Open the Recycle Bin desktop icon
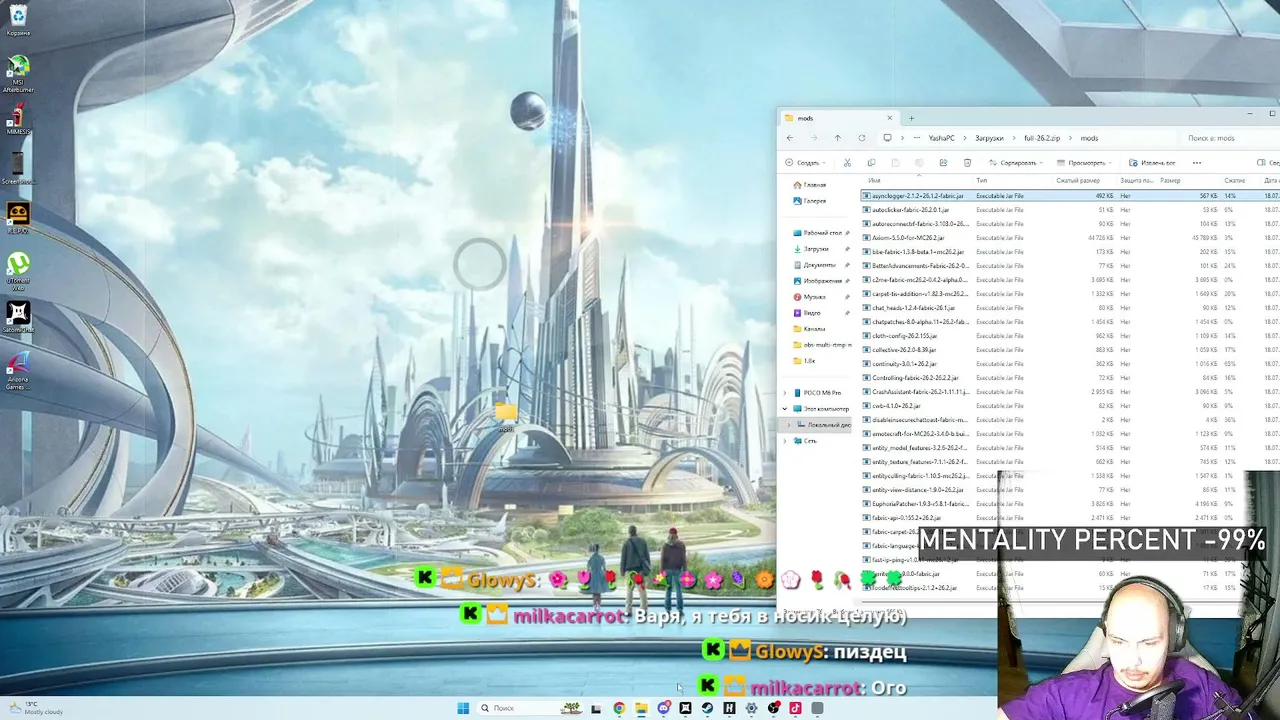This screenshot has width=1280, height=720. tap(18, 19)
